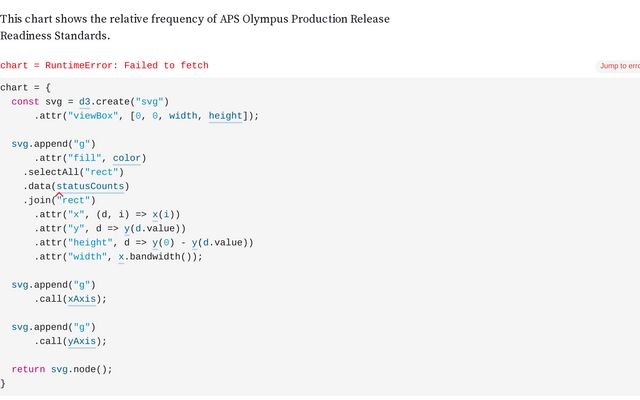Click the red caret marker below statusCounts
This screenshot has width=640, height=400.
pyautogui.click(x=59, y=195)
